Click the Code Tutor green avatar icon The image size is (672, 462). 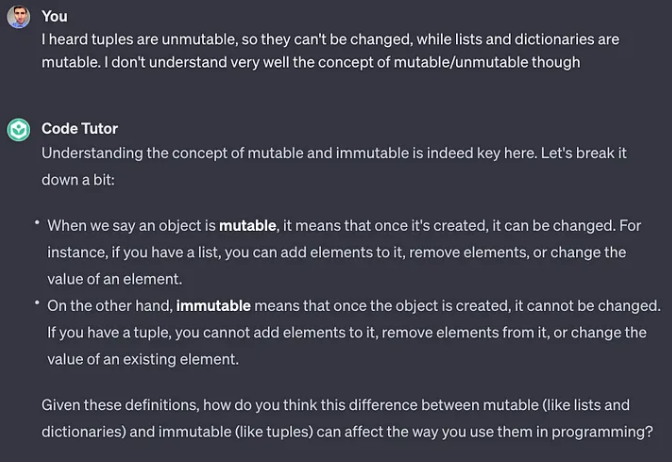coord(18,130)
